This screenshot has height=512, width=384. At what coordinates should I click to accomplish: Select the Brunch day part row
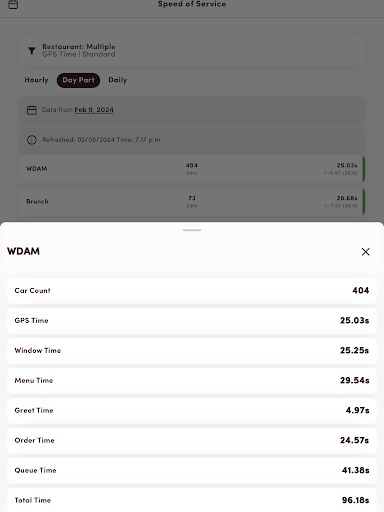pos(192,201)
